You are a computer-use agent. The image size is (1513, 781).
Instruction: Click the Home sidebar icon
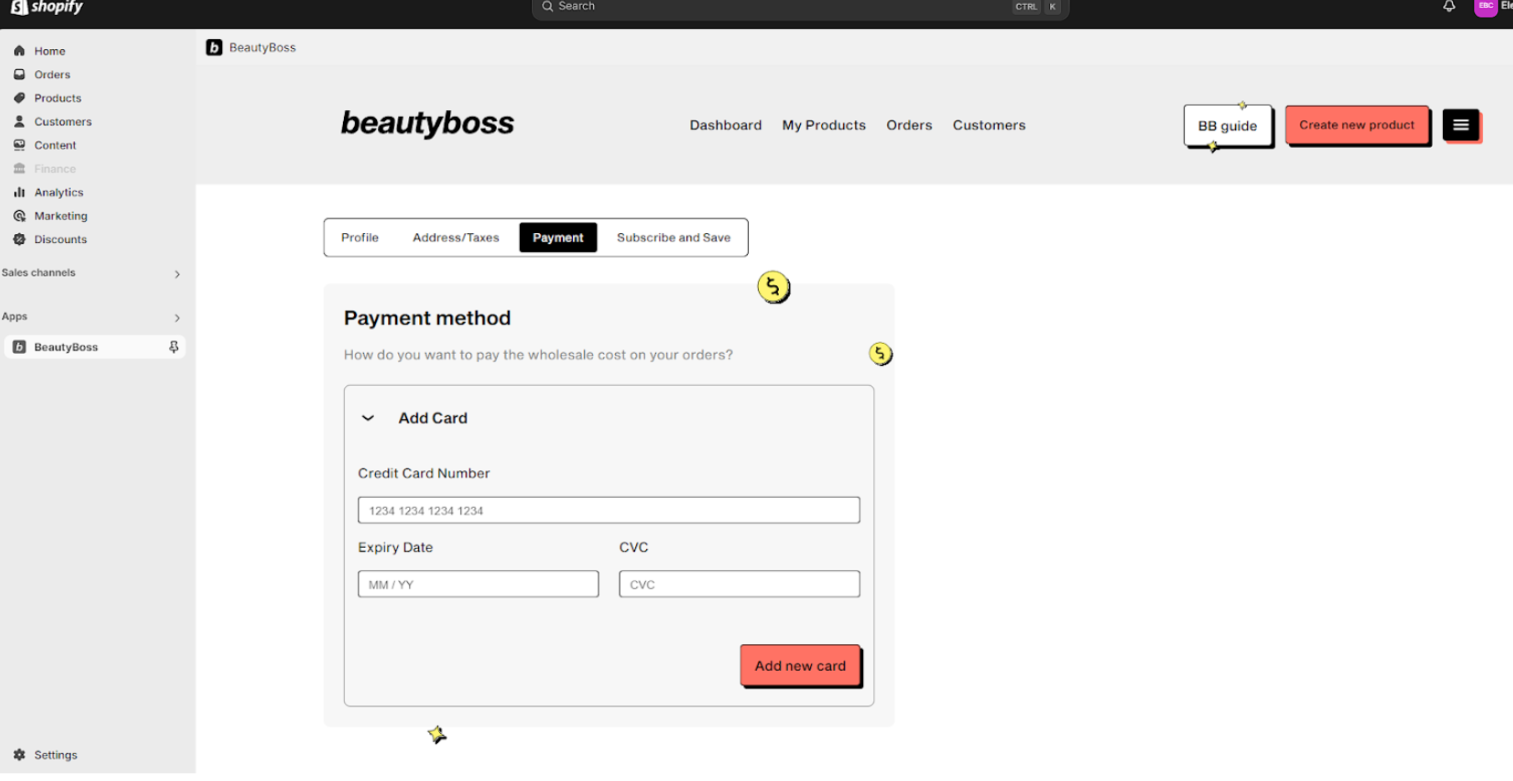[x=19, y=51]
